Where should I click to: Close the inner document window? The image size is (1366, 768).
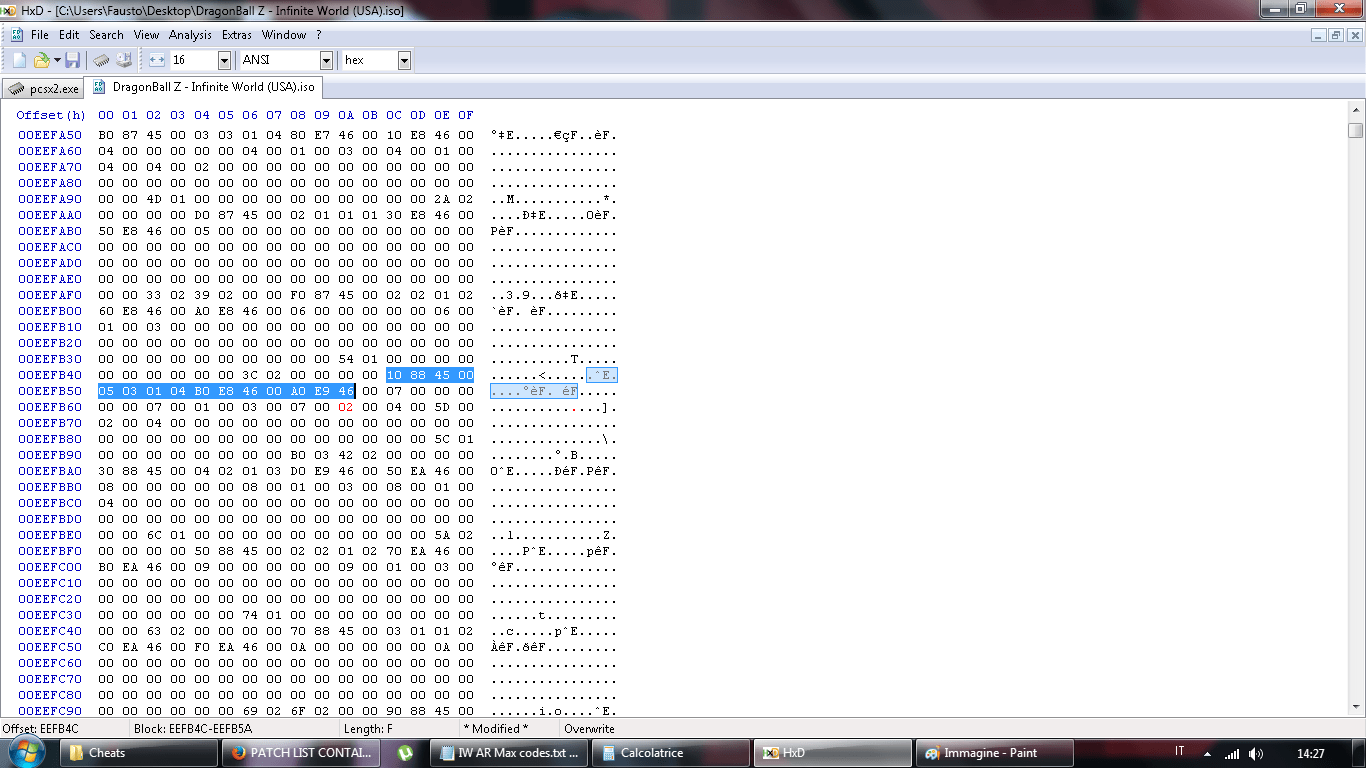point(1353,34)
